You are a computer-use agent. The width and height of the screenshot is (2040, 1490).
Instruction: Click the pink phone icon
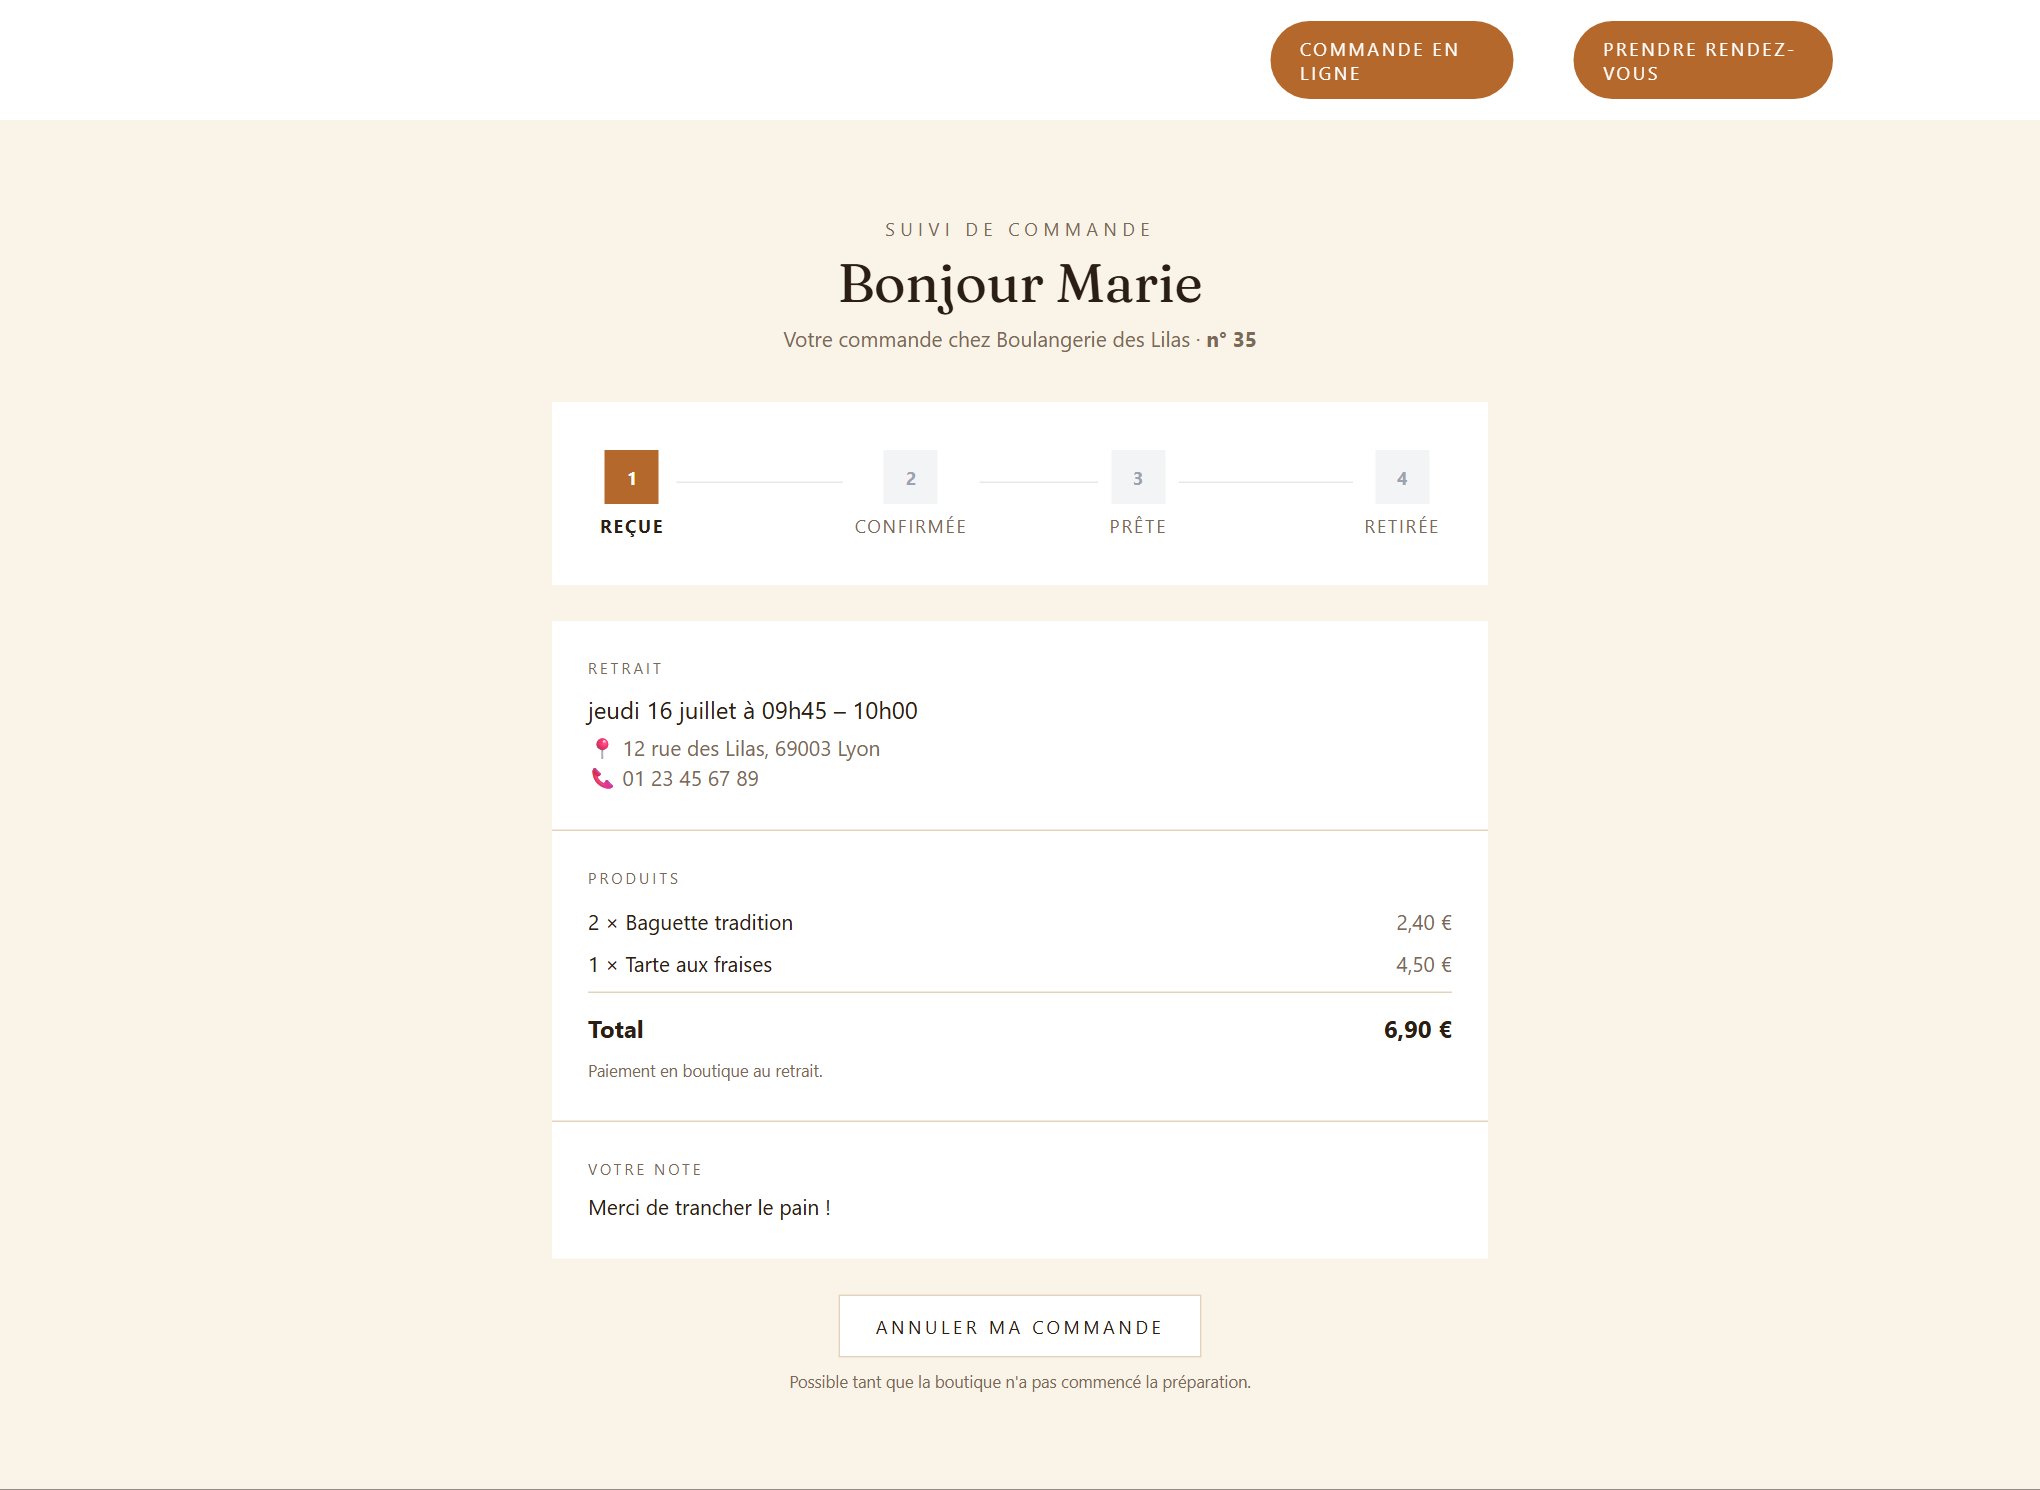tap(602, 778)
